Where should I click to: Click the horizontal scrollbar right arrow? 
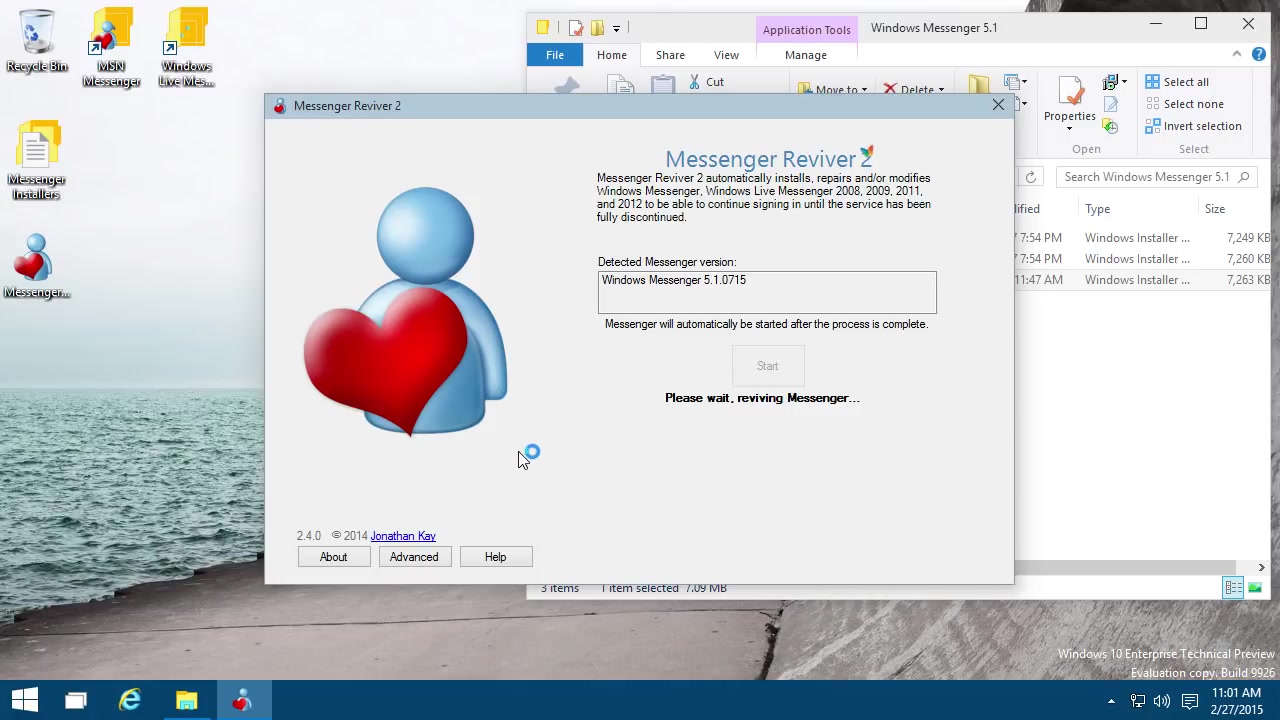pos(1261,568)
